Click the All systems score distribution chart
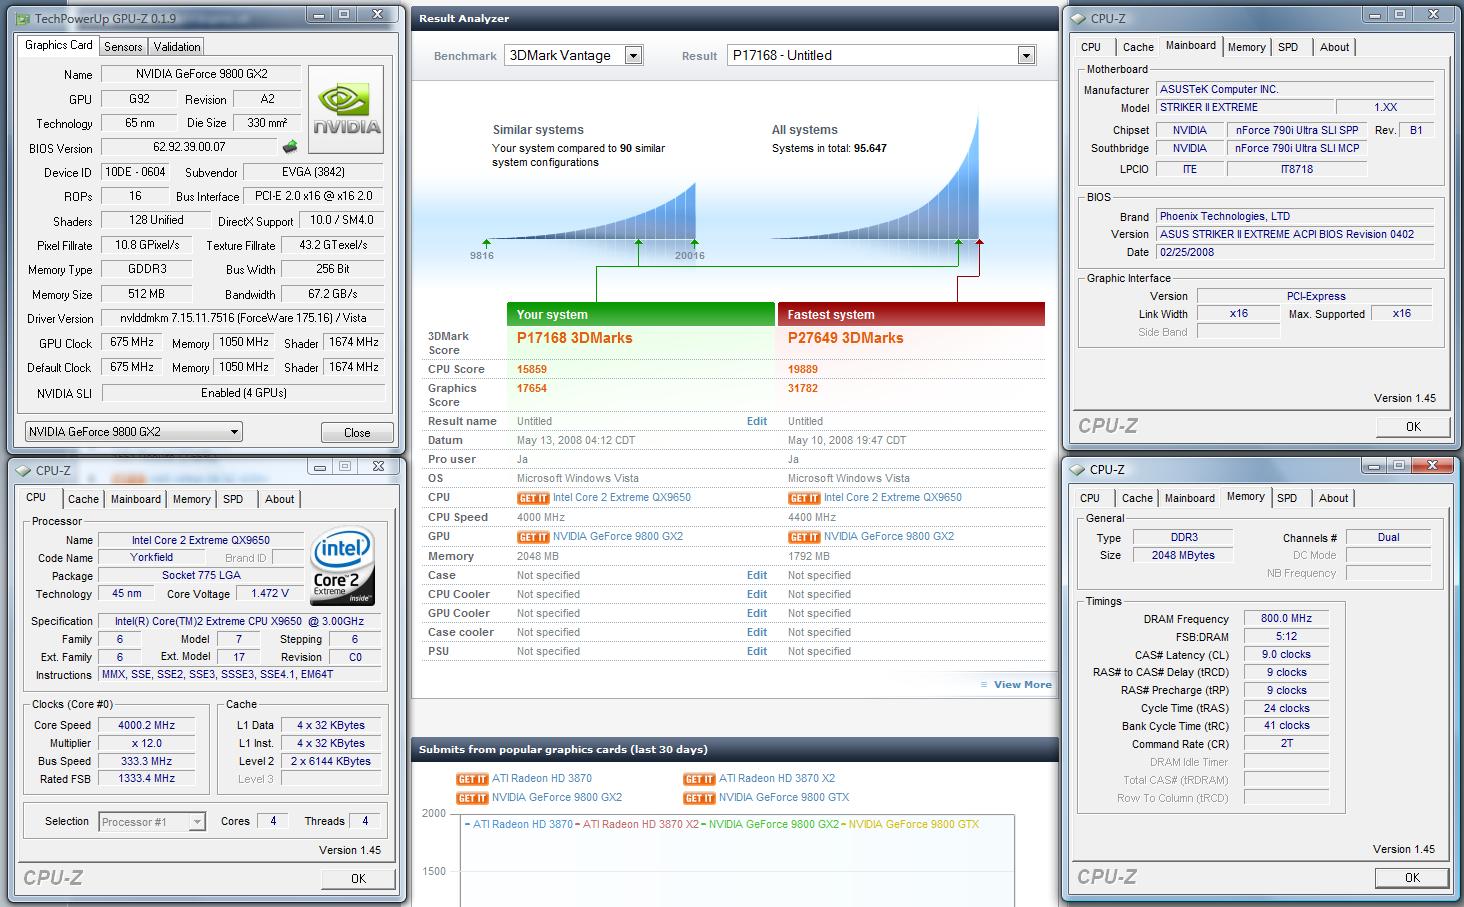The height and width of the screenshot is (907, 1464). pos(875,178)
